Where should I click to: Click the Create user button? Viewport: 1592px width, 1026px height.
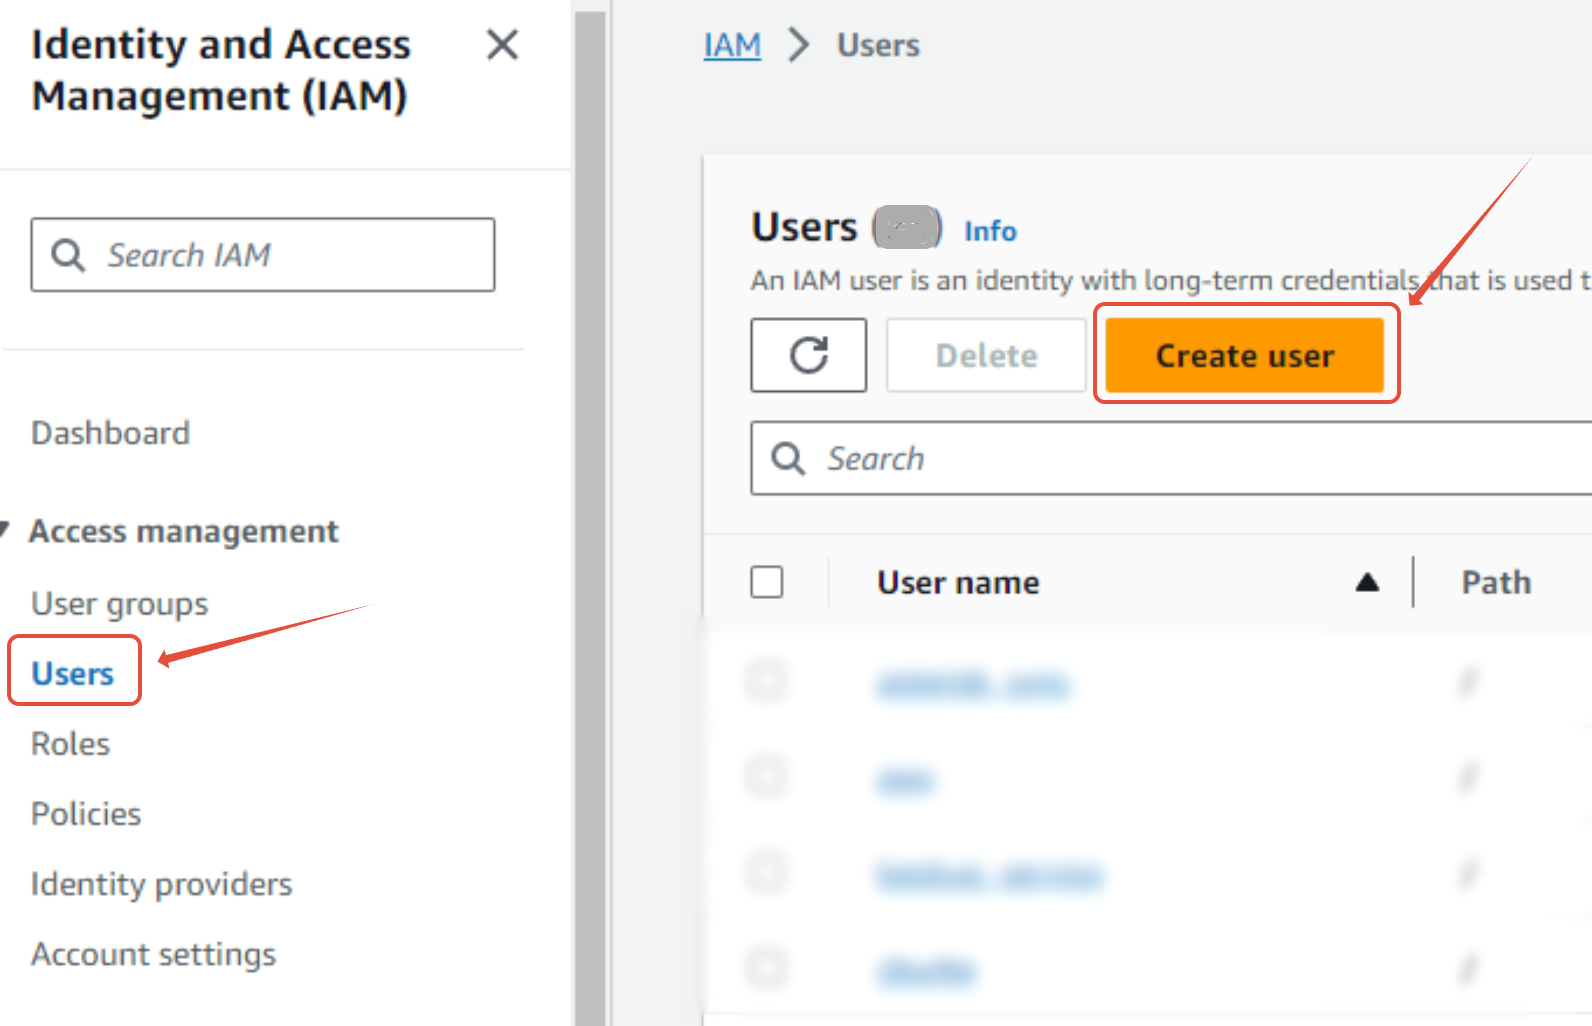click(x=1245, y=355)
